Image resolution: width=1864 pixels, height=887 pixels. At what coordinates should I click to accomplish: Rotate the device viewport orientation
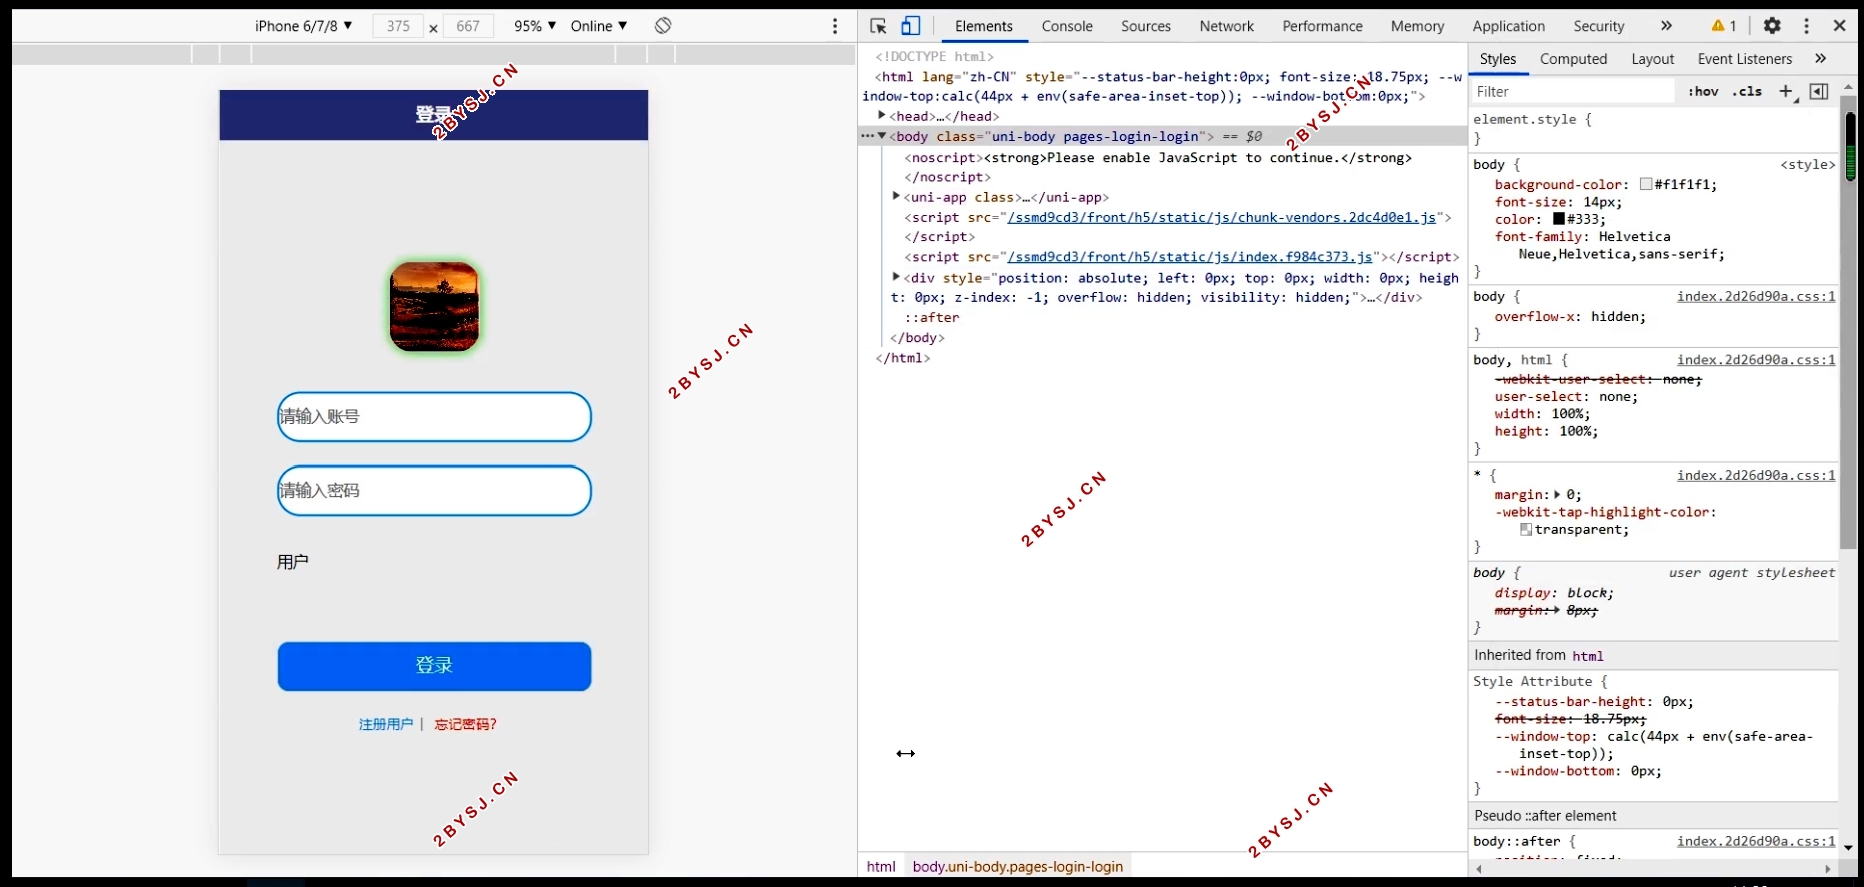point(663,26)
